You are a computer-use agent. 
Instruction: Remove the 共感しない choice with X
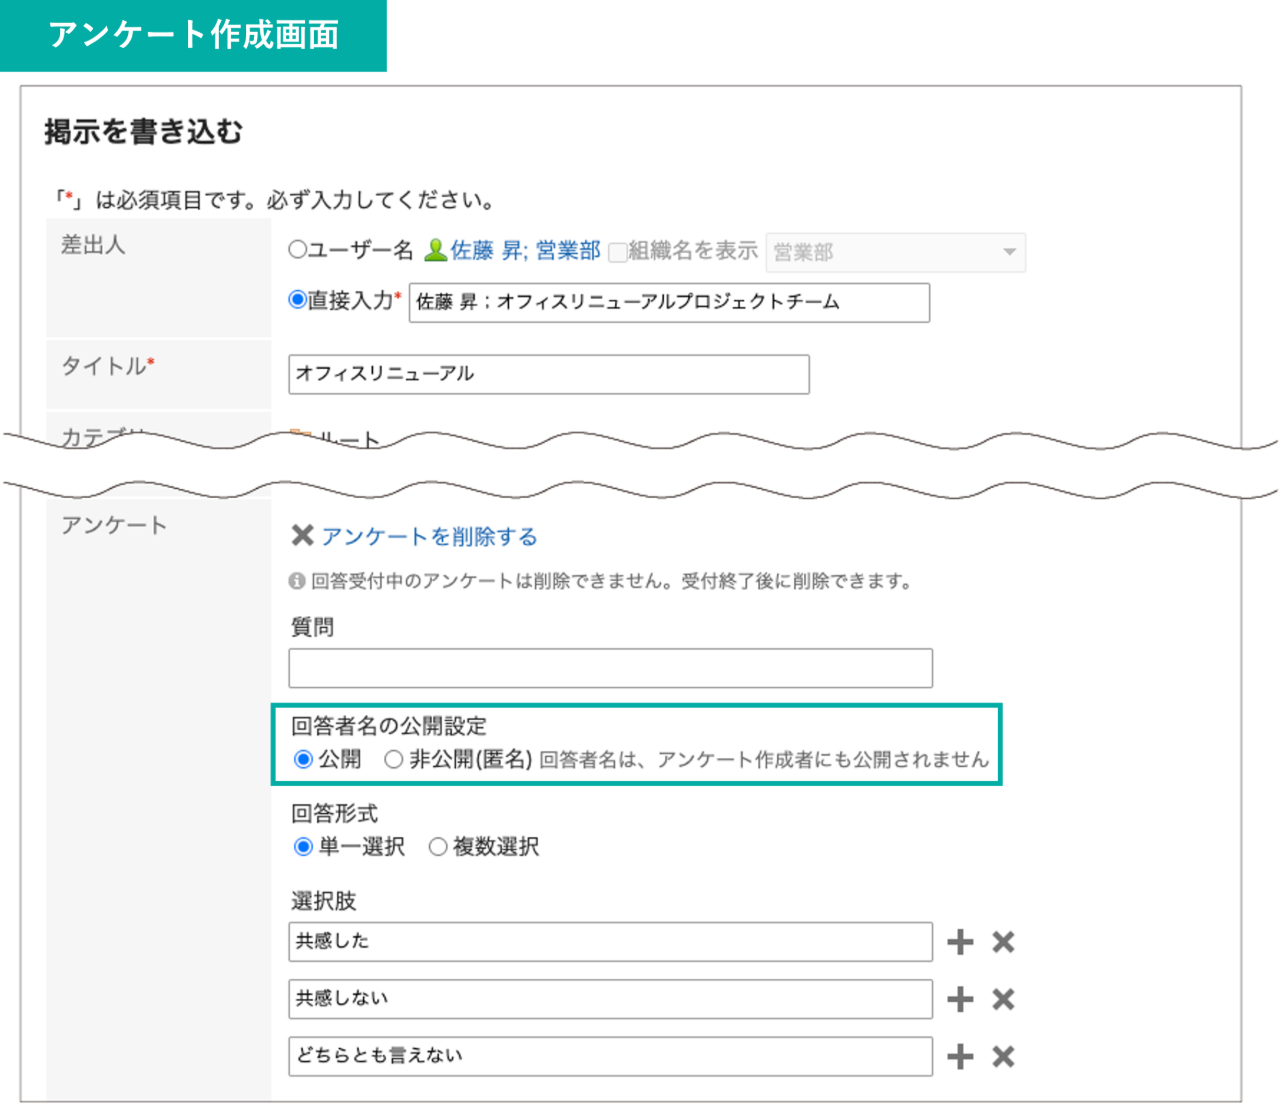pos(1003,999)
